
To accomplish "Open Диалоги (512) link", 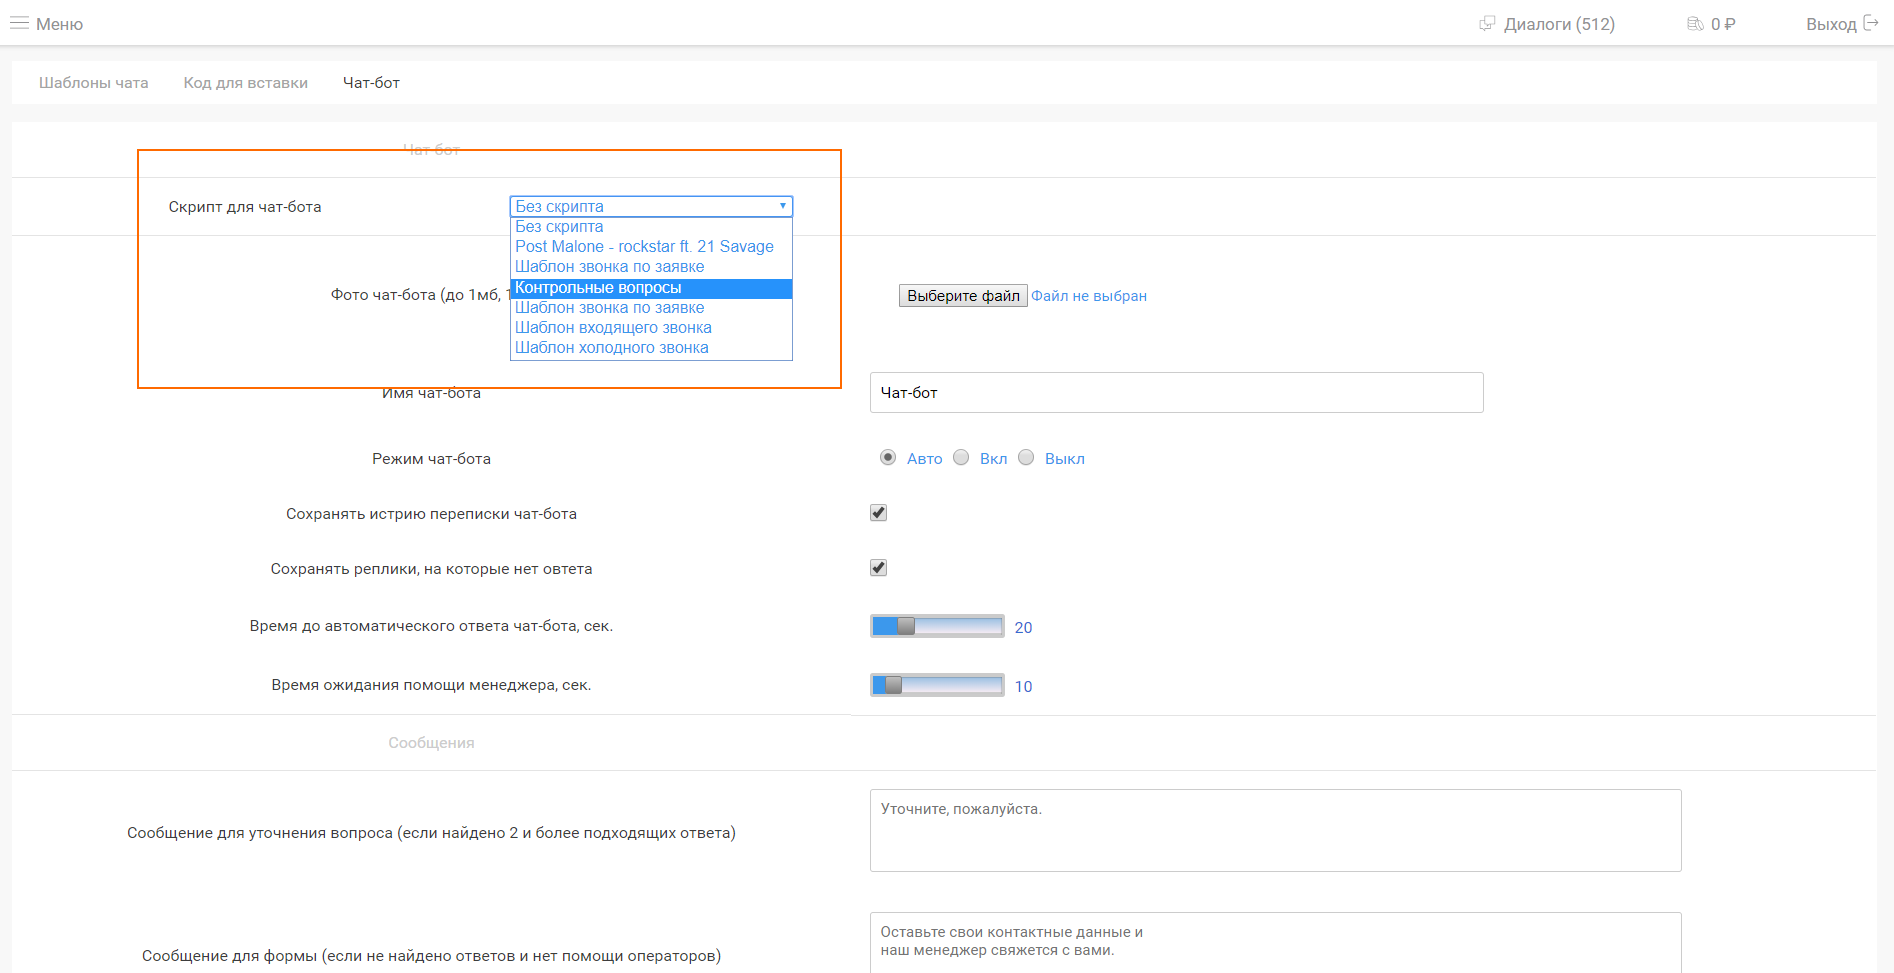I will click(x=1559, y=24).
